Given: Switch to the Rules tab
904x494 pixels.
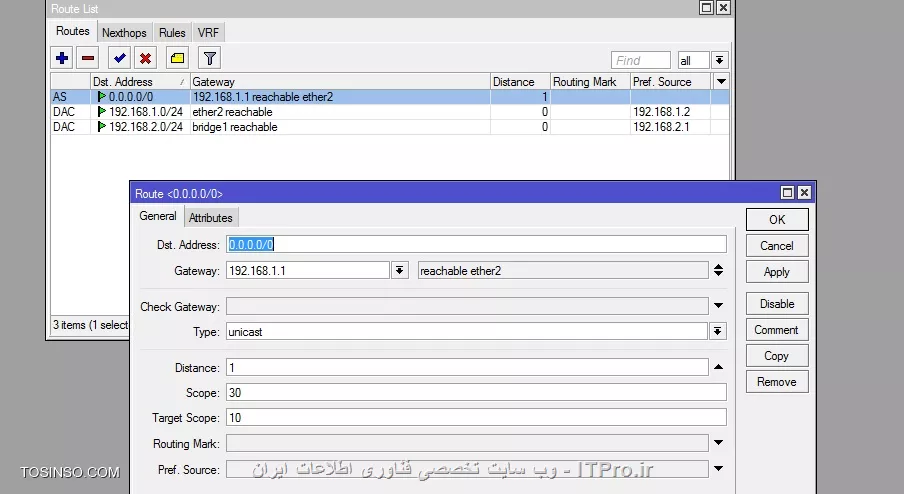Looking at the screenshot, I should click(x=172, y=33).
